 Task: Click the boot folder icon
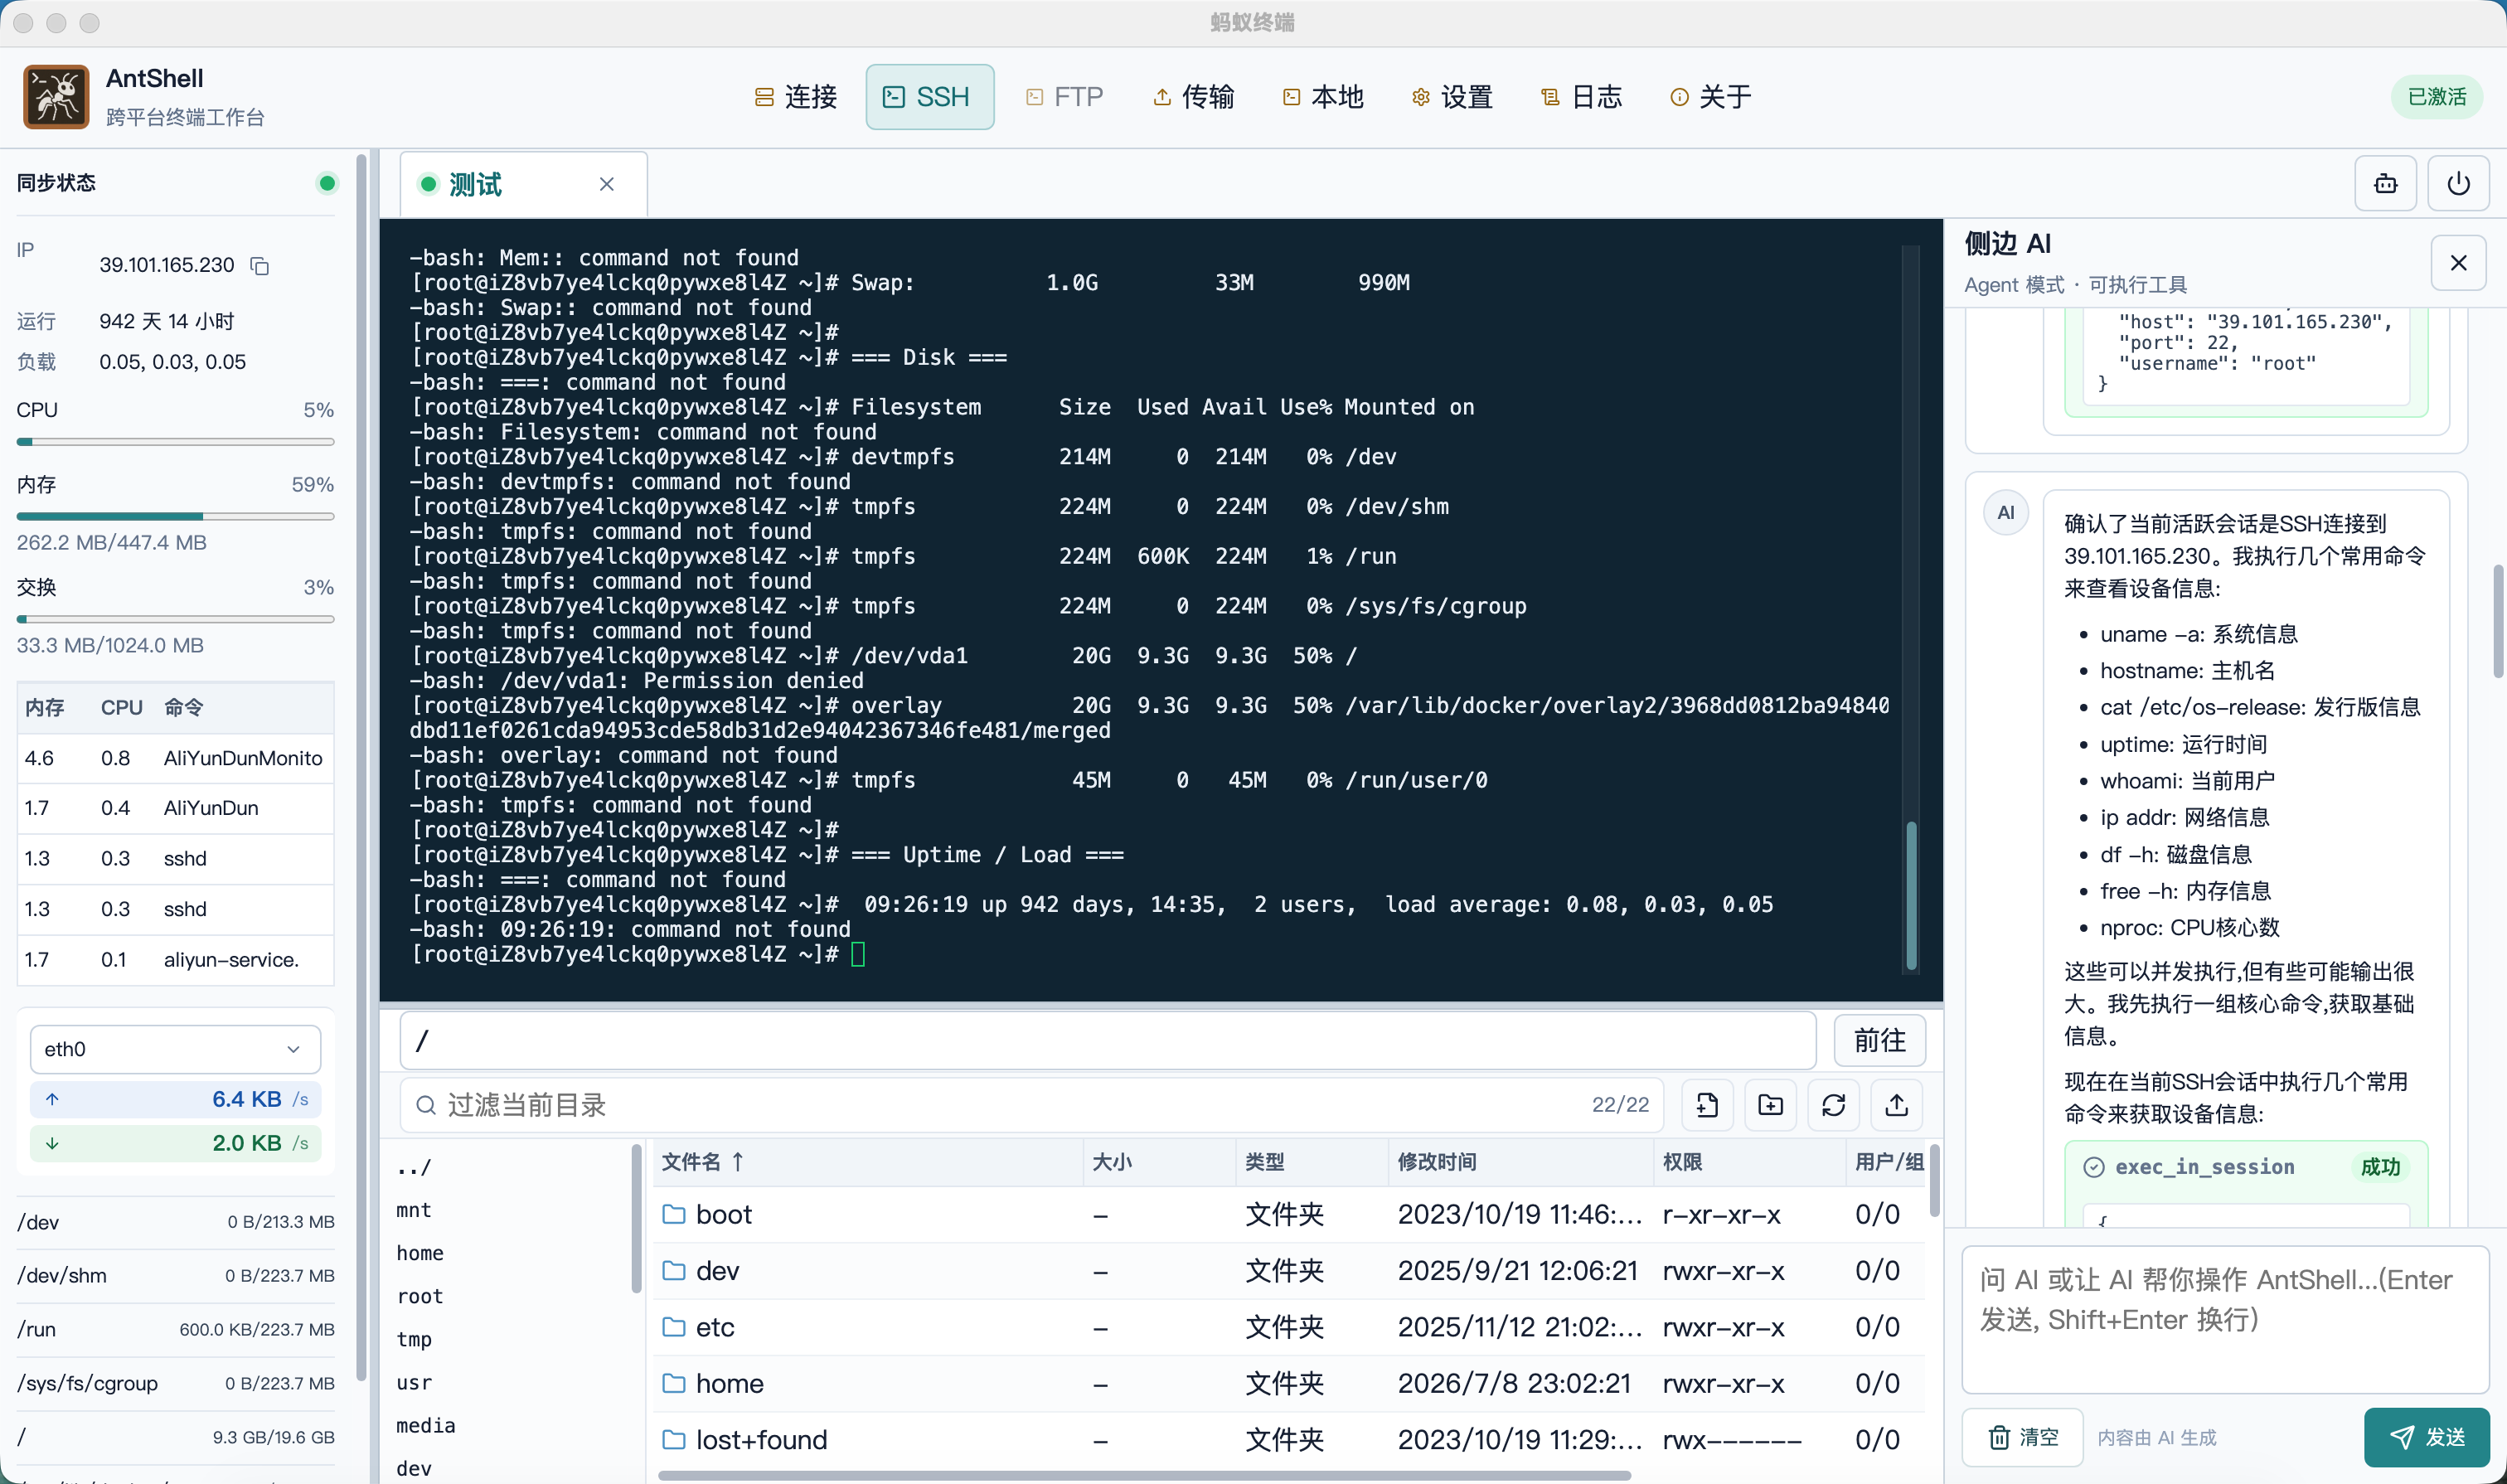(x=674, y=1214)
